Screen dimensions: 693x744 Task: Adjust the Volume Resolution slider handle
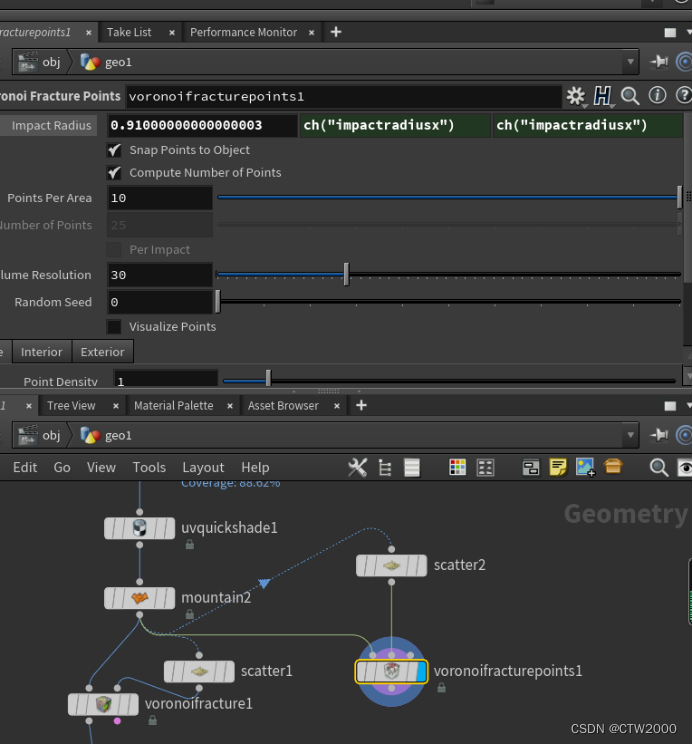click(x=346, y=274)
